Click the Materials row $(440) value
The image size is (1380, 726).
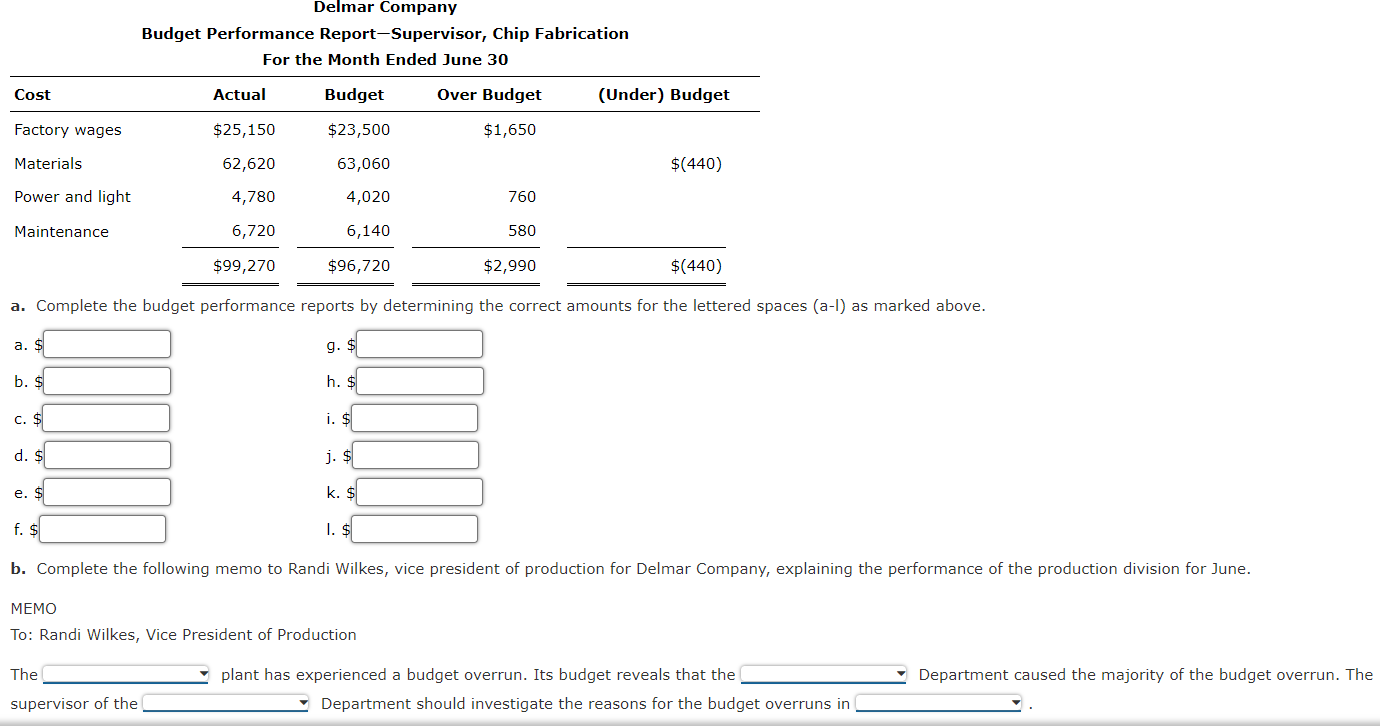696,164
